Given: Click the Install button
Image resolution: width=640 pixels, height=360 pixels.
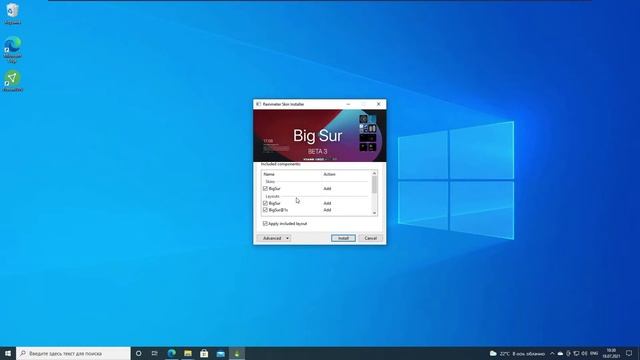Looking at the screenshot, I should (x=343, y=238).
